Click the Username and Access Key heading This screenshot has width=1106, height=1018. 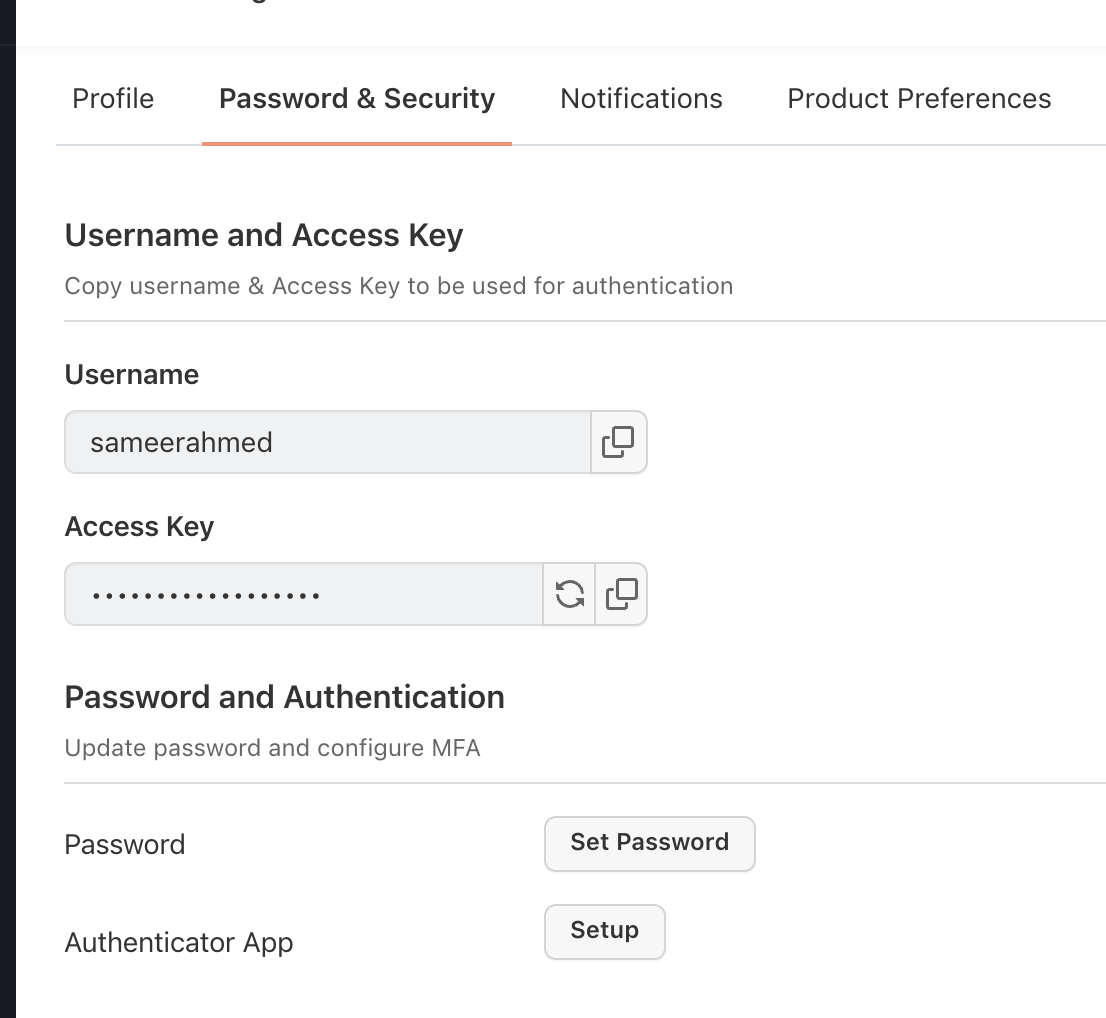click(x=264, y=235)
